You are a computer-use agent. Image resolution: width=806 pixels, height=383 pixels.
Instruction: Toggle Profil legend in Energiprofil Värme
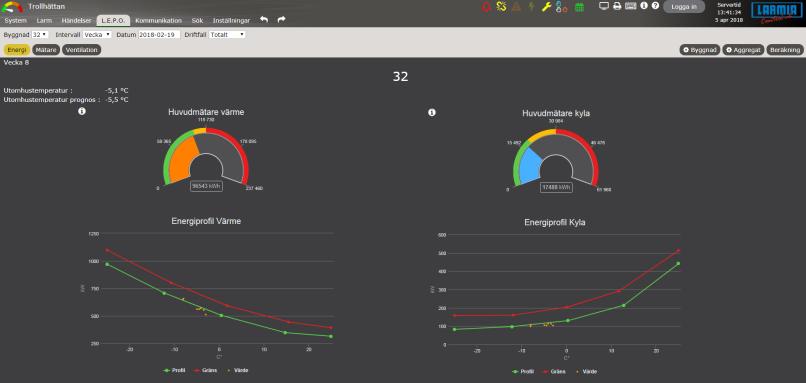pos(174,370)
